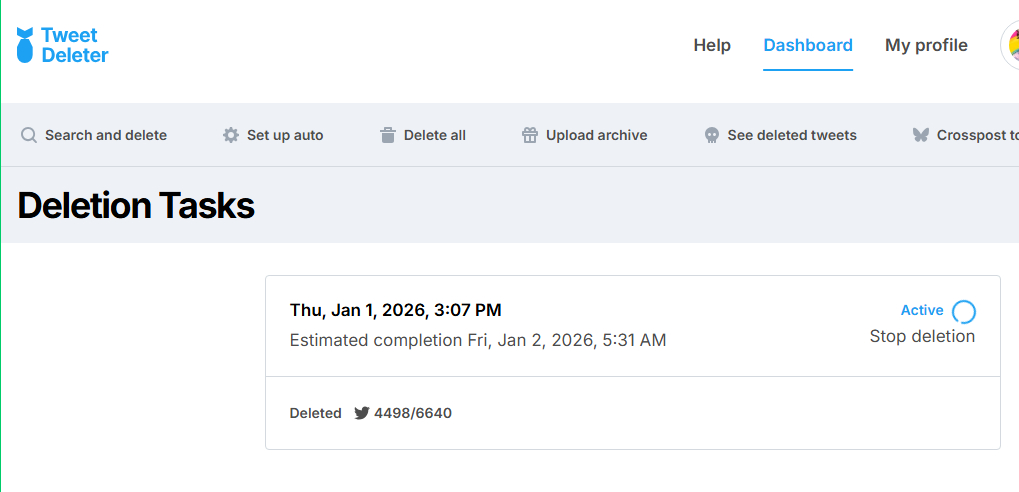Click the trash can Delete all icon

[388, 135]
